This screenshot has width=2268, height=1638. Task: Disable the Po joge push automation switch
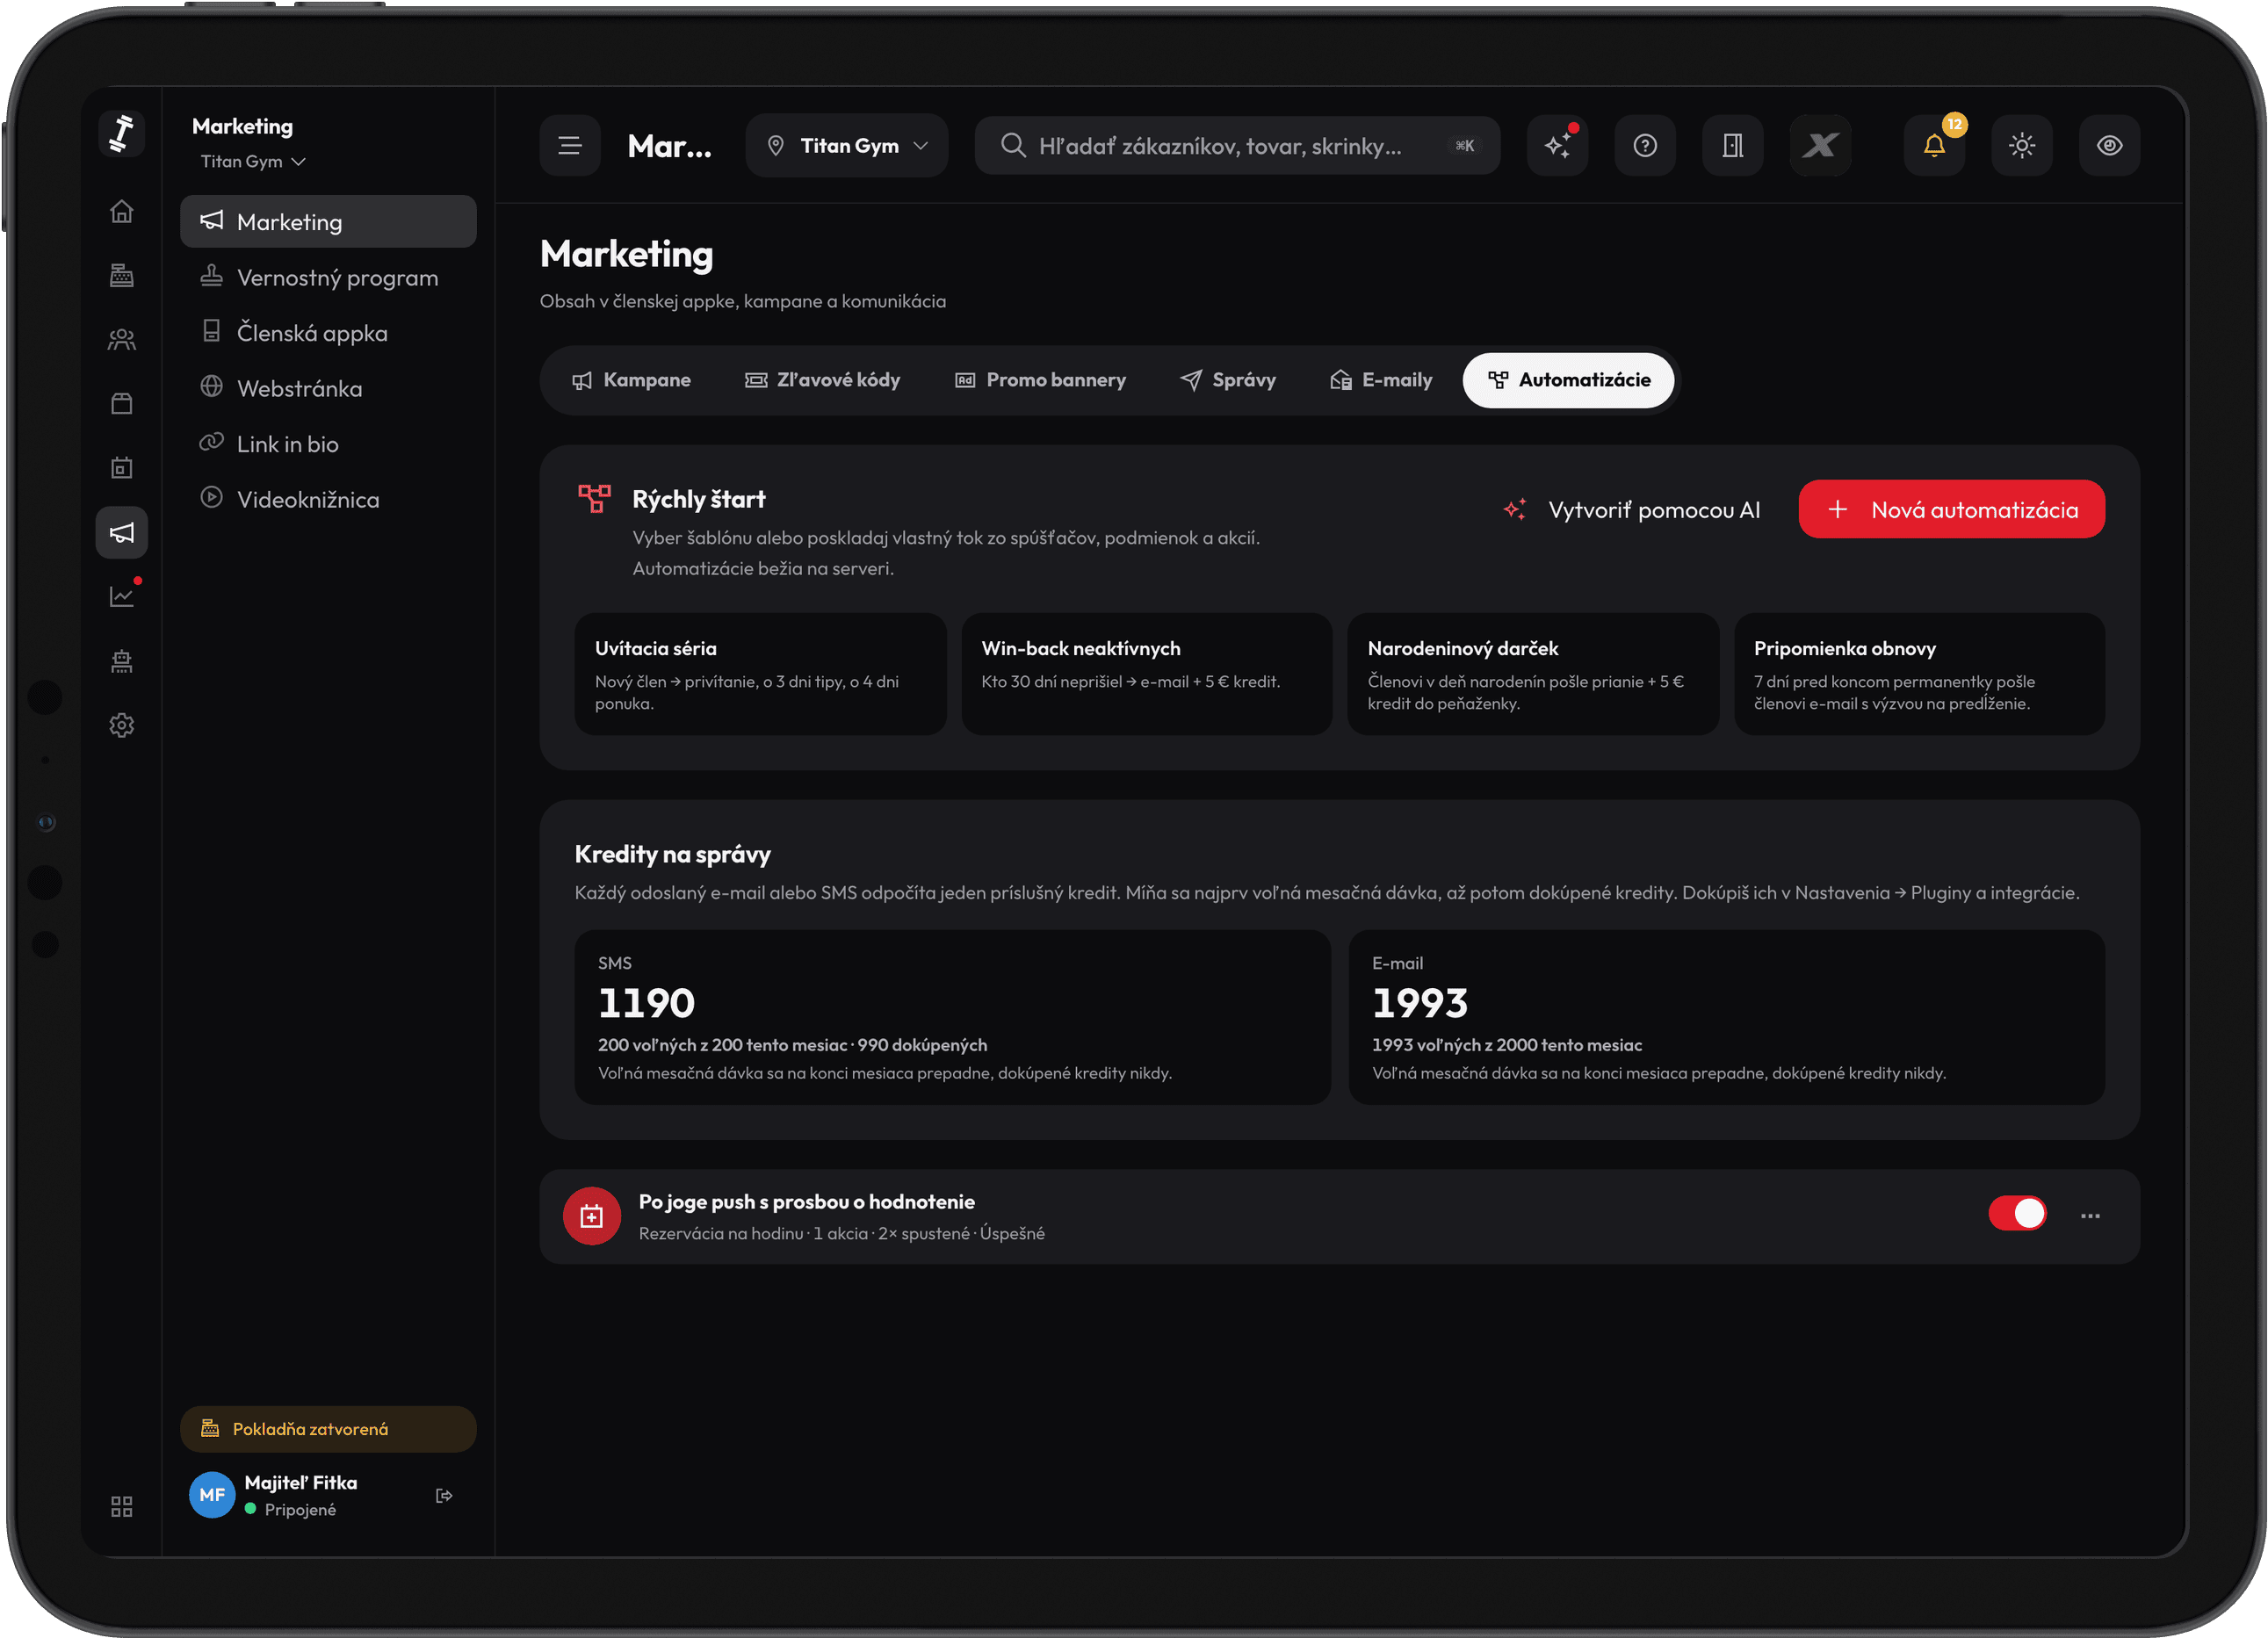(2017, 1213)
